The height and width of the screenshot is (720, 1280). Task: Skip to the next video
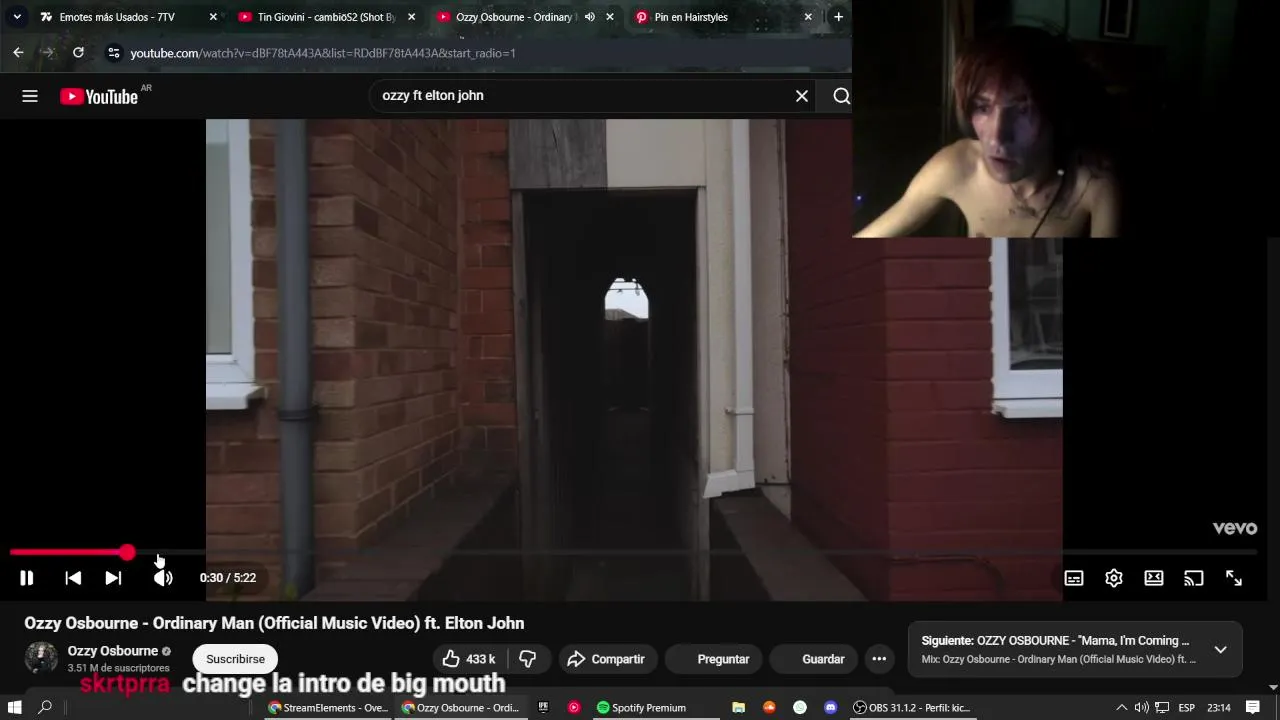(113, 578)
